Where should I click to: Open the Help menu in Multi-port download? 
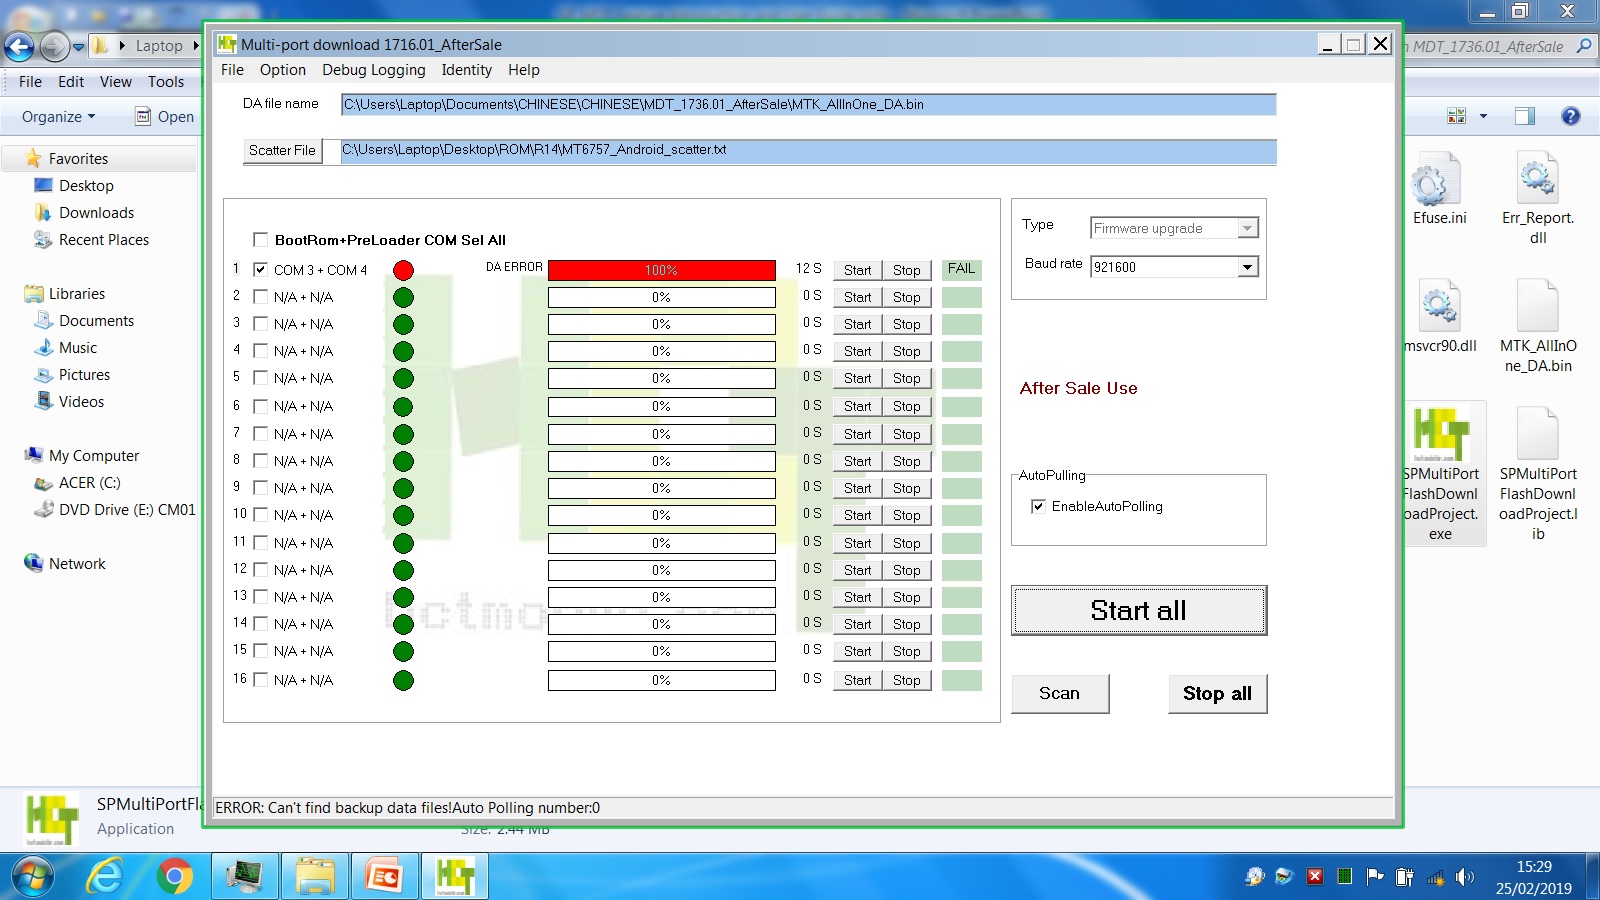click(524, 70)
